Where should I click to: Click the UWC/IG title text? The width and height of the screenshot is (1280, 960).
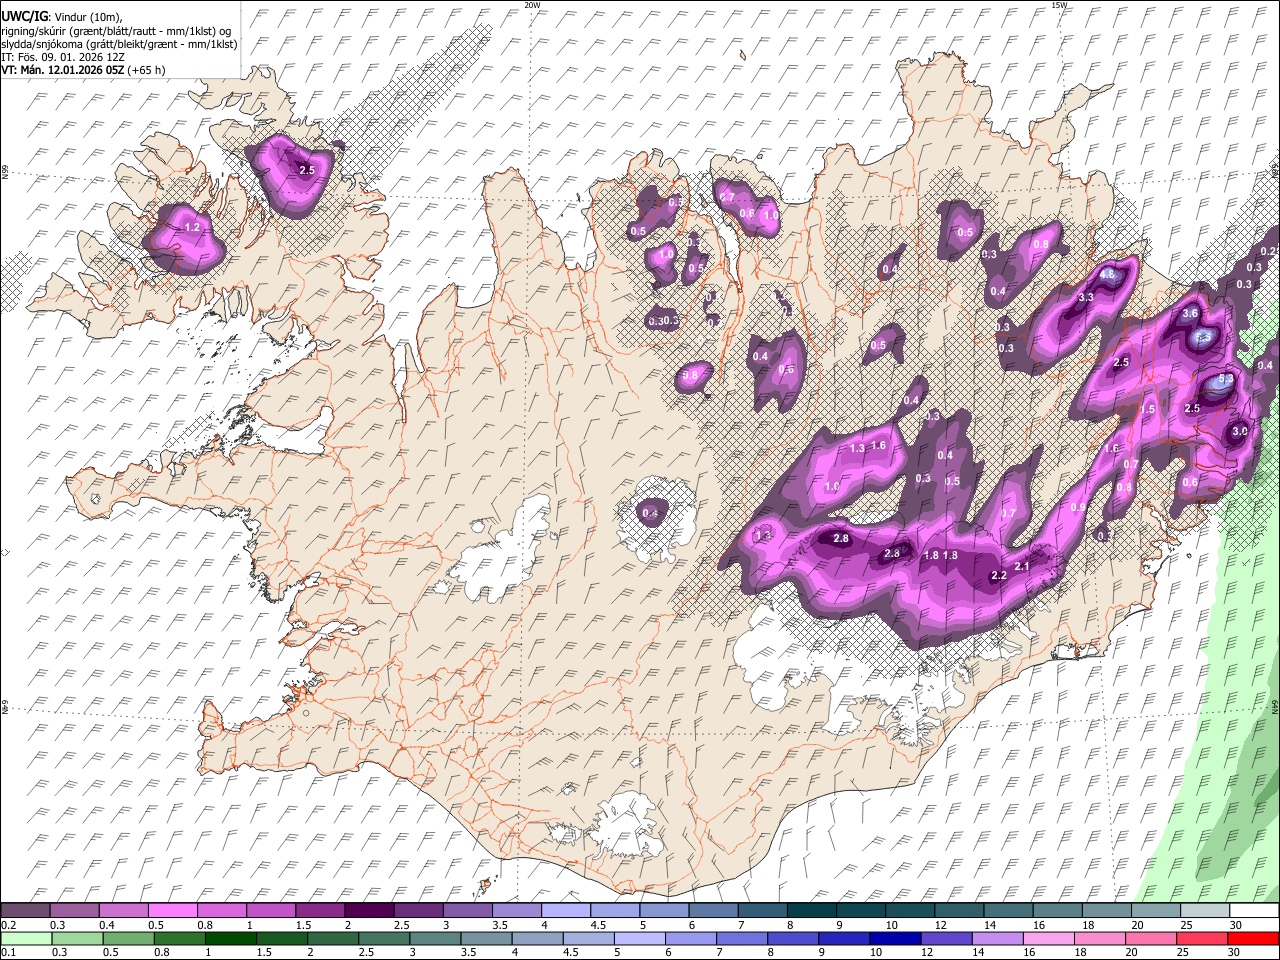[23, 16]
